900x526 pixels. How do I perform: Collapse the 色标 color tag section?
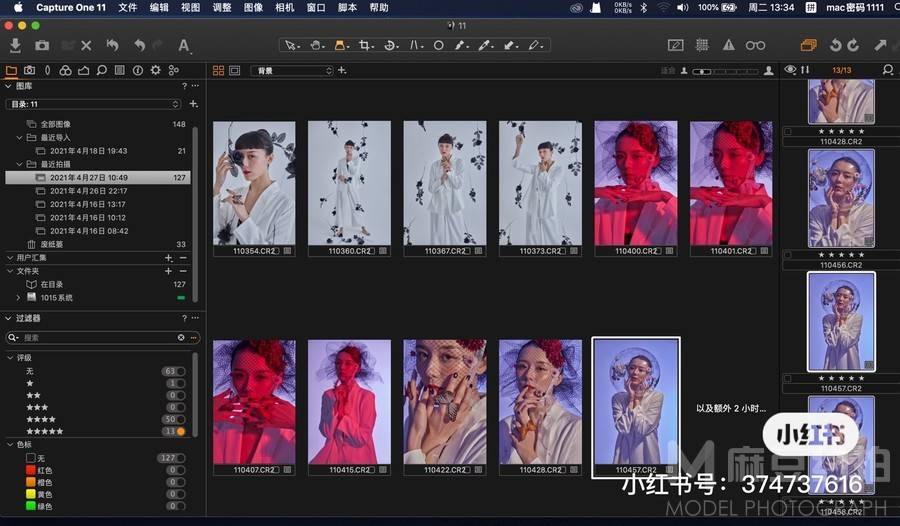coord(10,444)
